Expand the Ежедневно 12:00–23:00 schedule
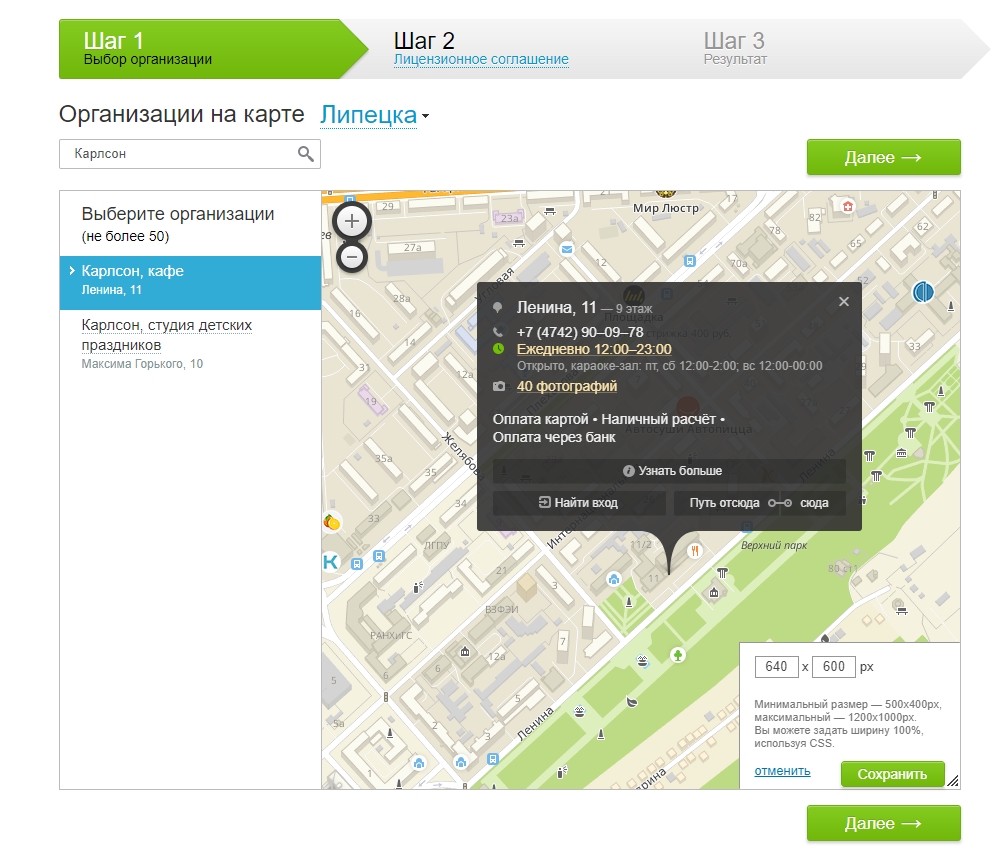 (594, 349)
